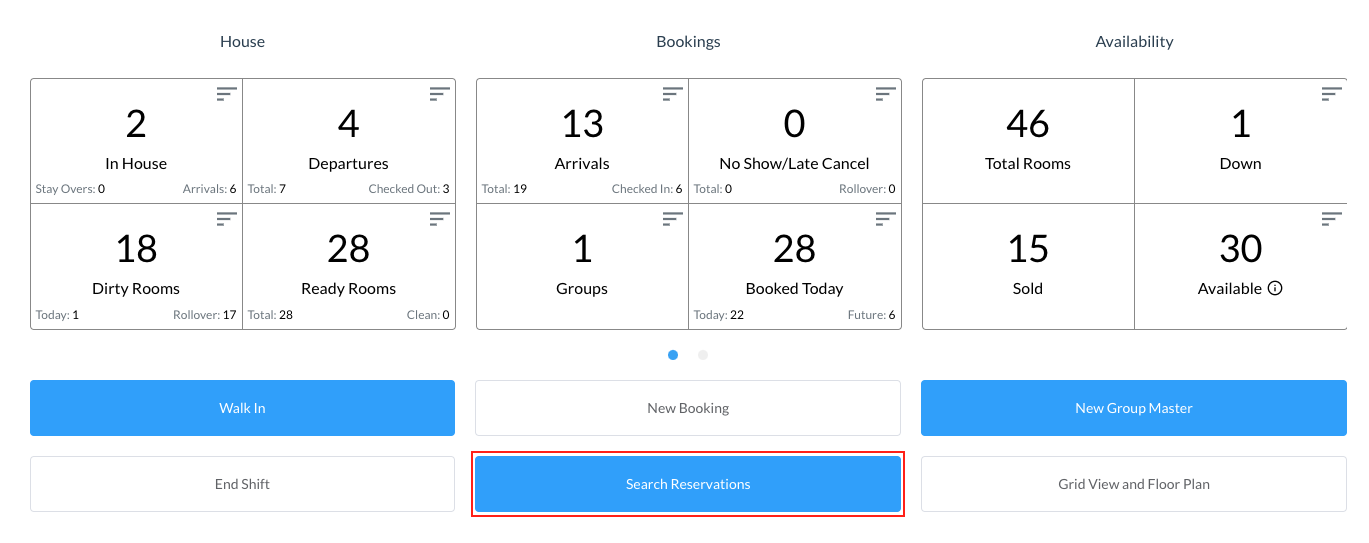
Task: Create a New Group Master
Action: [x=1133, y=408]
